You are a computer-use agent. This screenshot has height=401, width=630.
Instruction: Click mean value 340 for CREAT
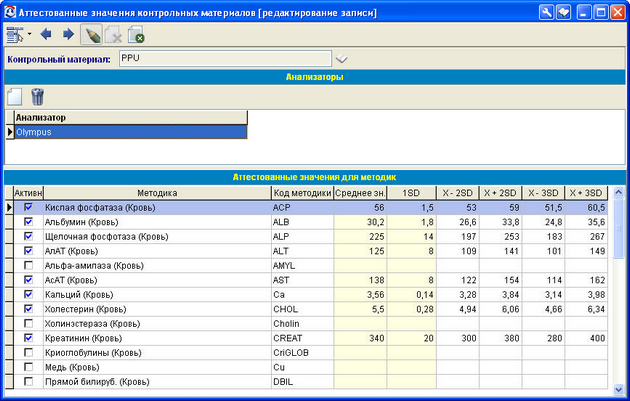click(360, 338)
